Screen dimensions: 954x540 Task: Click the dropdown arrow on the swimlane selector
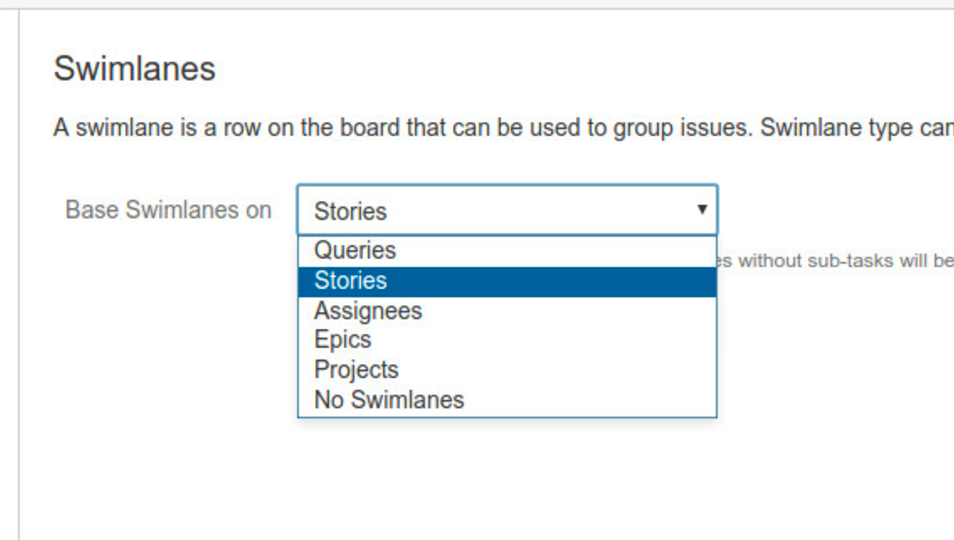[702, 209]
